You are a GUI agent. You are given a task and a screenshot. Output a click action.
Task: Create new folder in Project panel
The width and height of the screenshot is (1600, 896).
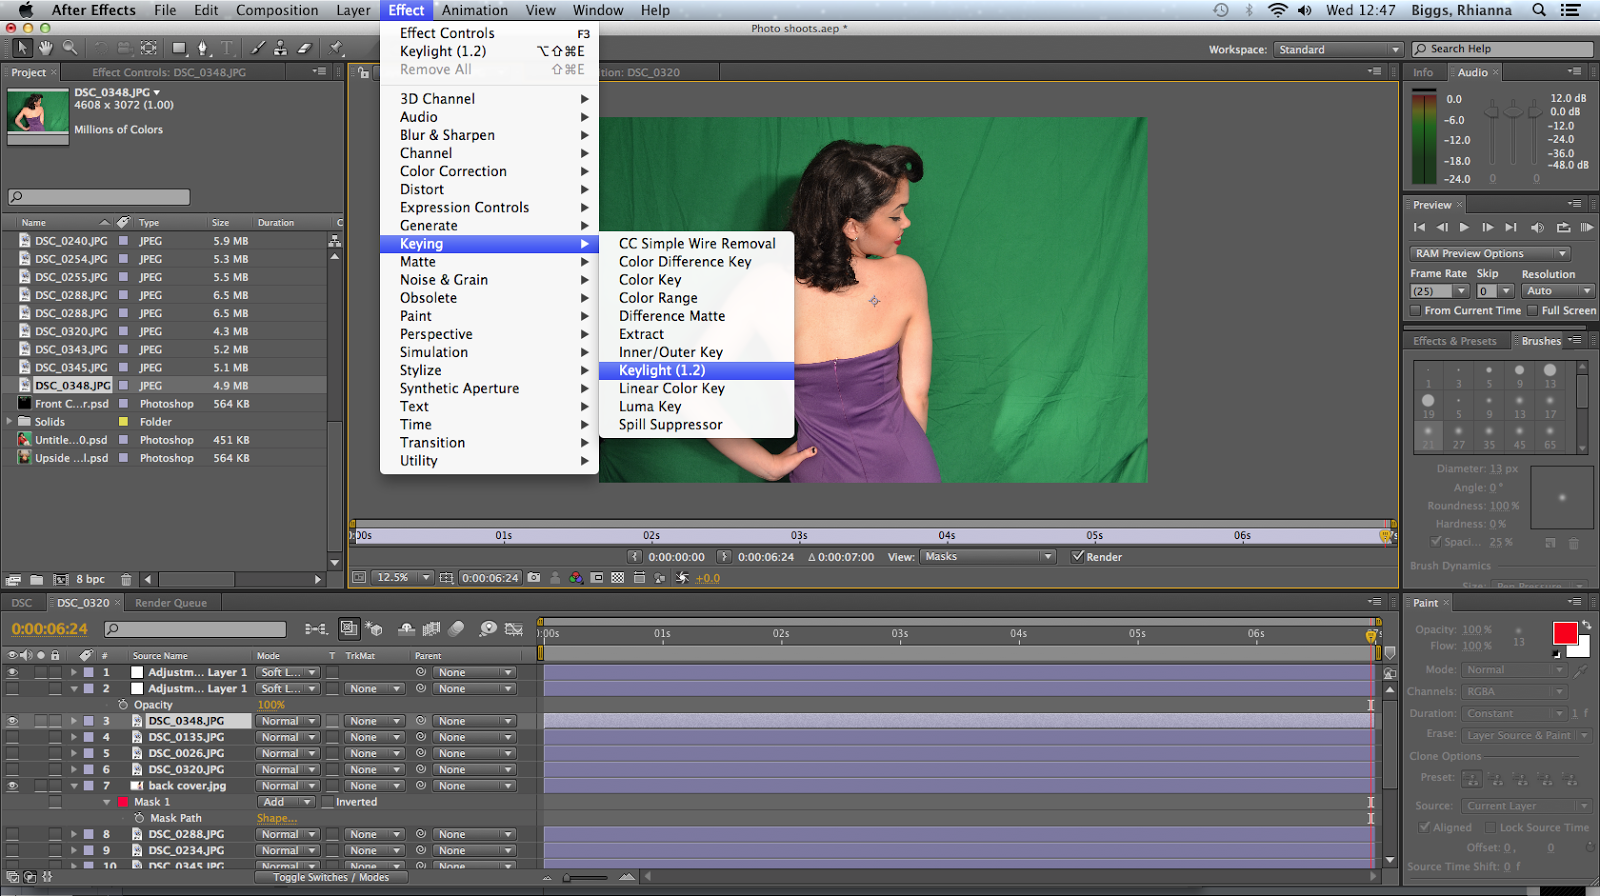pyautogui.click(x=36, y=579)
